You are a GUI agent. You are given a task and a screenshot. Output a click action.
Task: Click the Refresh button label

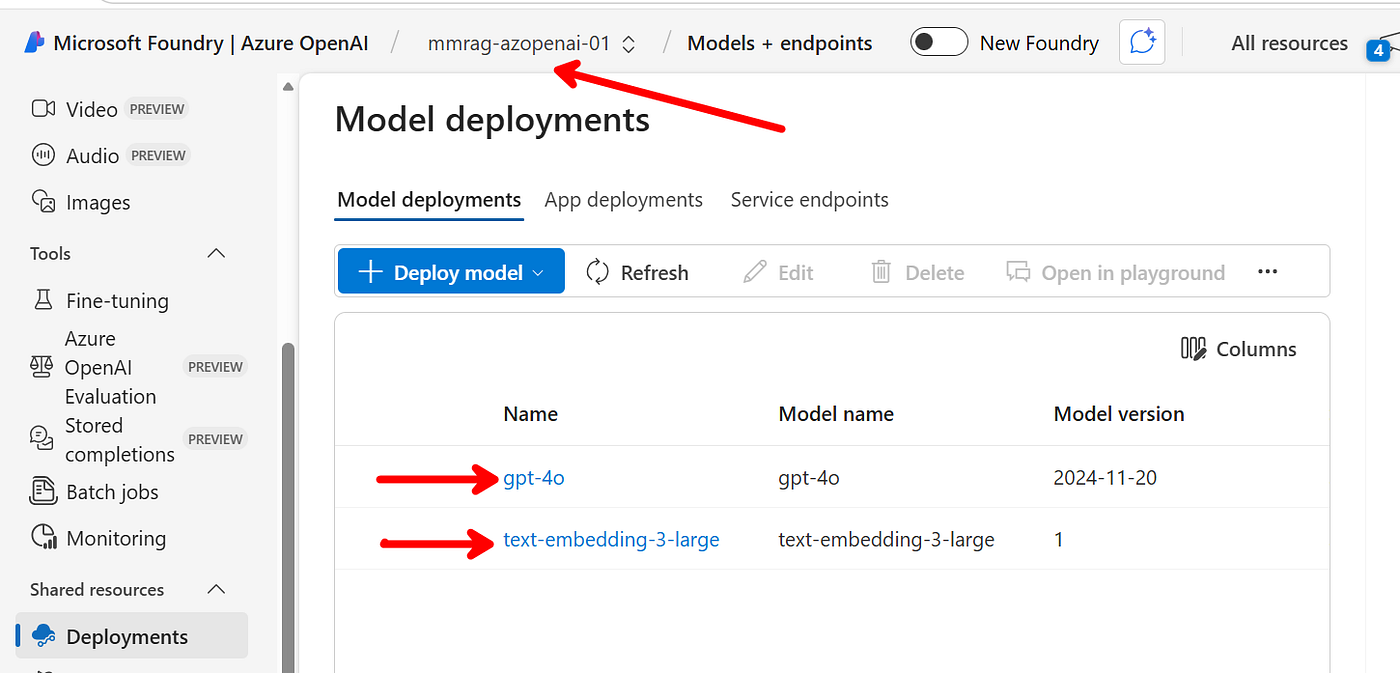click(x=655, y=273)
